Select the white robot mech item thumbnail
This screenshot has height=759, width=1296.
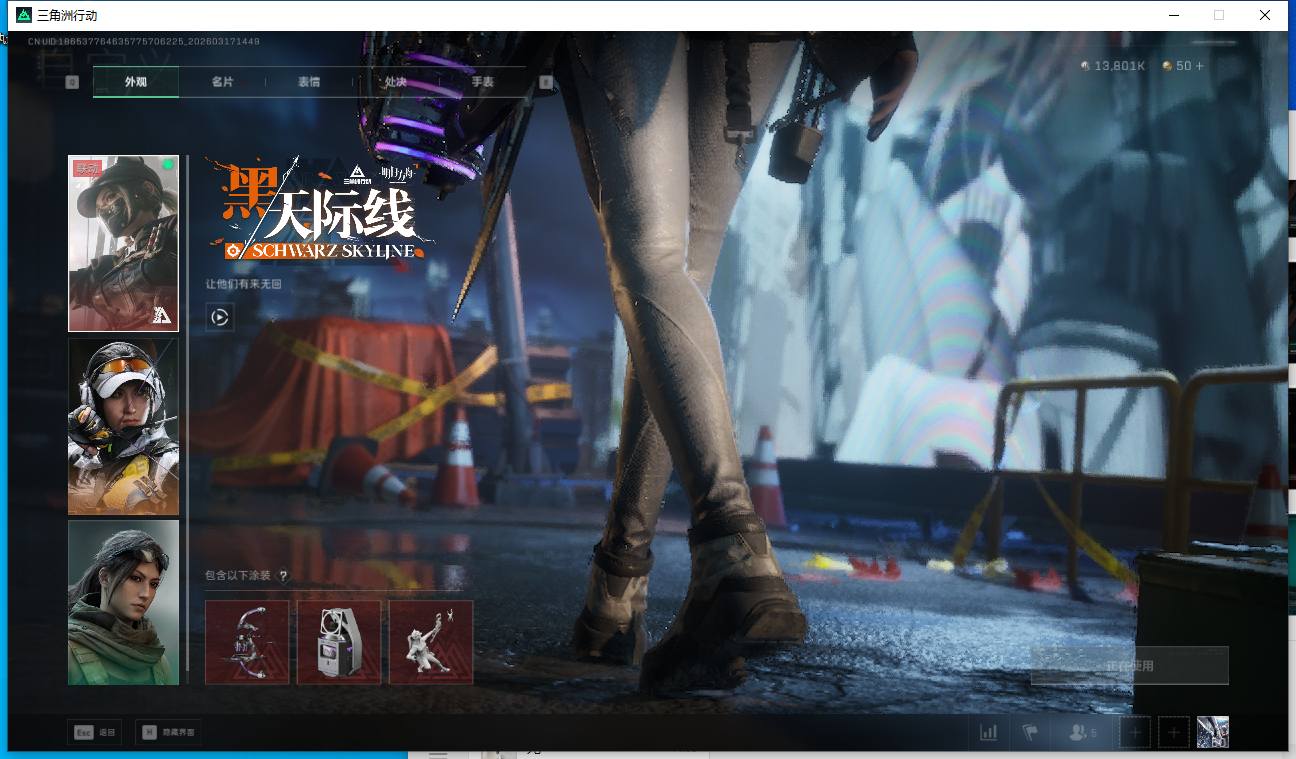click(x=339, y=642)
